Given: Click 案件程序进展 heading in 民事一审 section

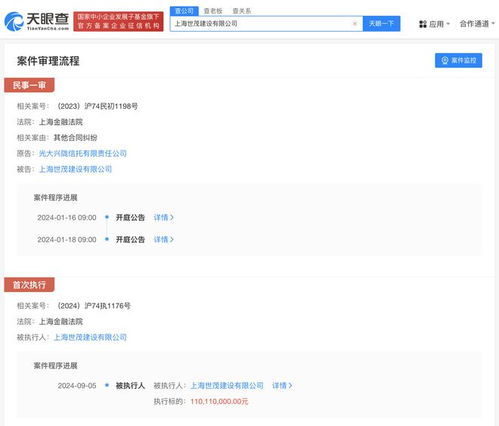Looking at the screenshot, I should pos(55,198).
